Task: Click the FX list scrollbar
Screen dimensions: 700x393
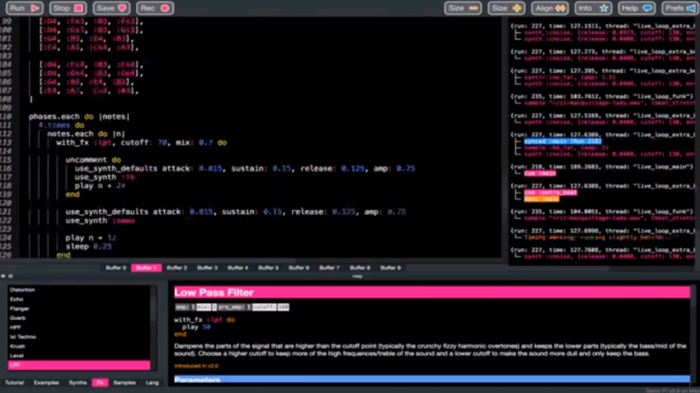Action: [x=154, y=327]
